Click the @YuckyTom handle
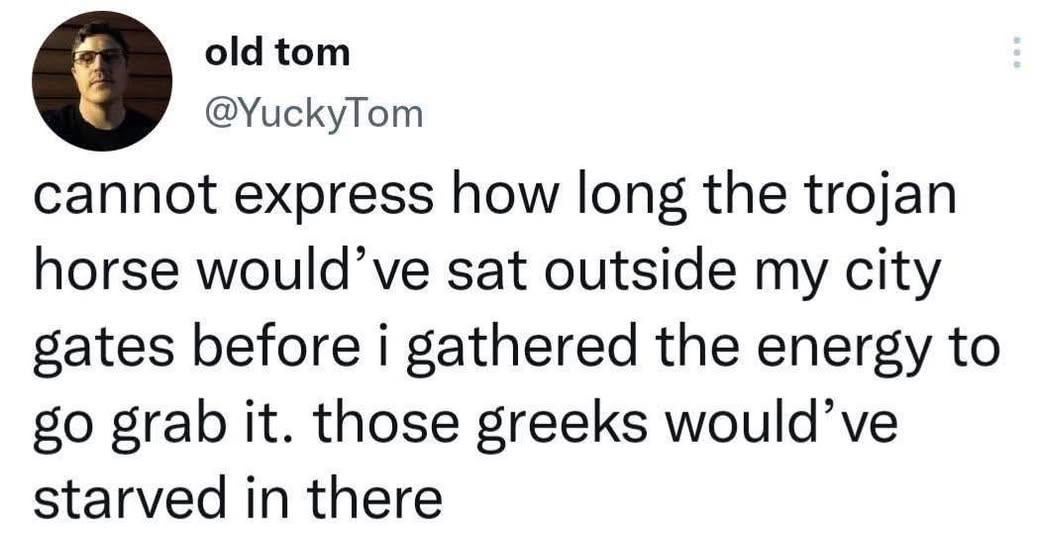 point(313,115)
